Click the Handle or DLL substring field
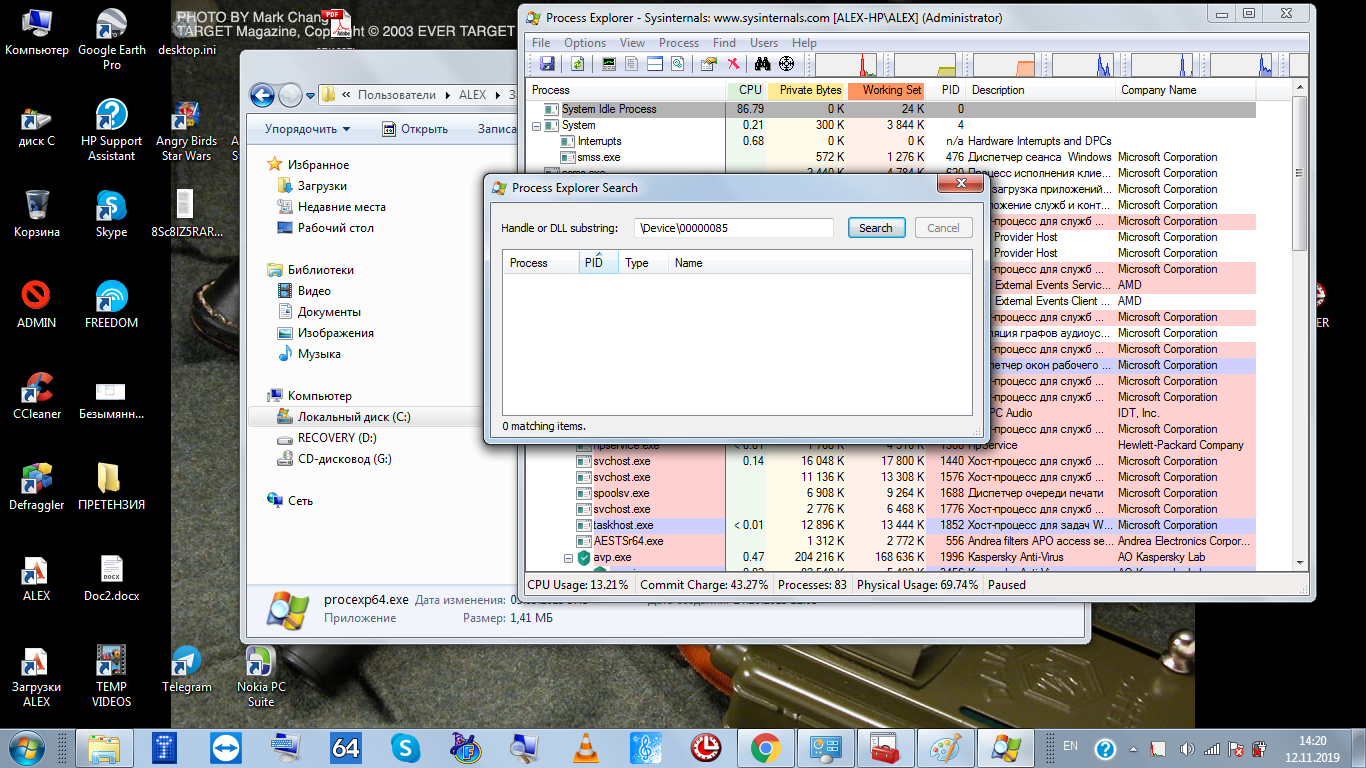 click(x=734, y=228)
